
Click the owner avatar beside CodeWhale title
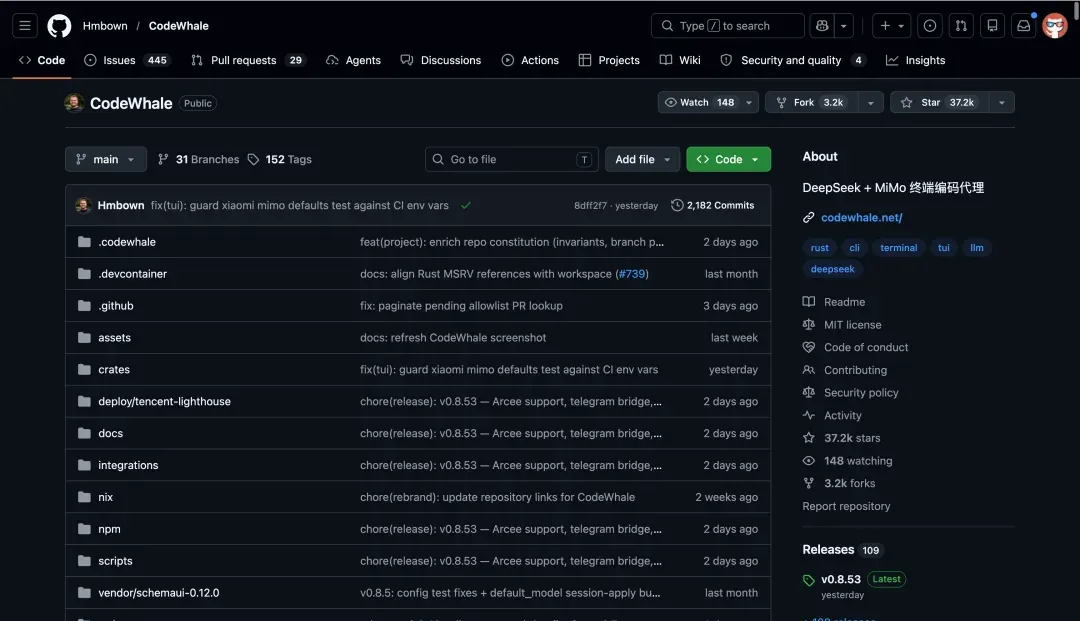click(74, 103)
